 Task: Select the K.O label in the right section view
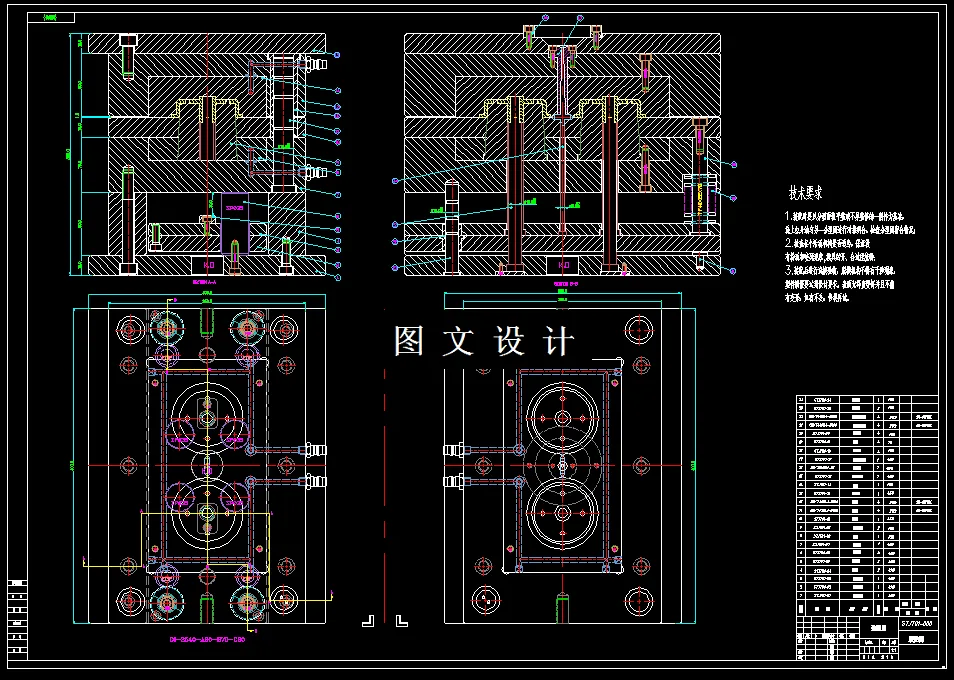[563, 266]
